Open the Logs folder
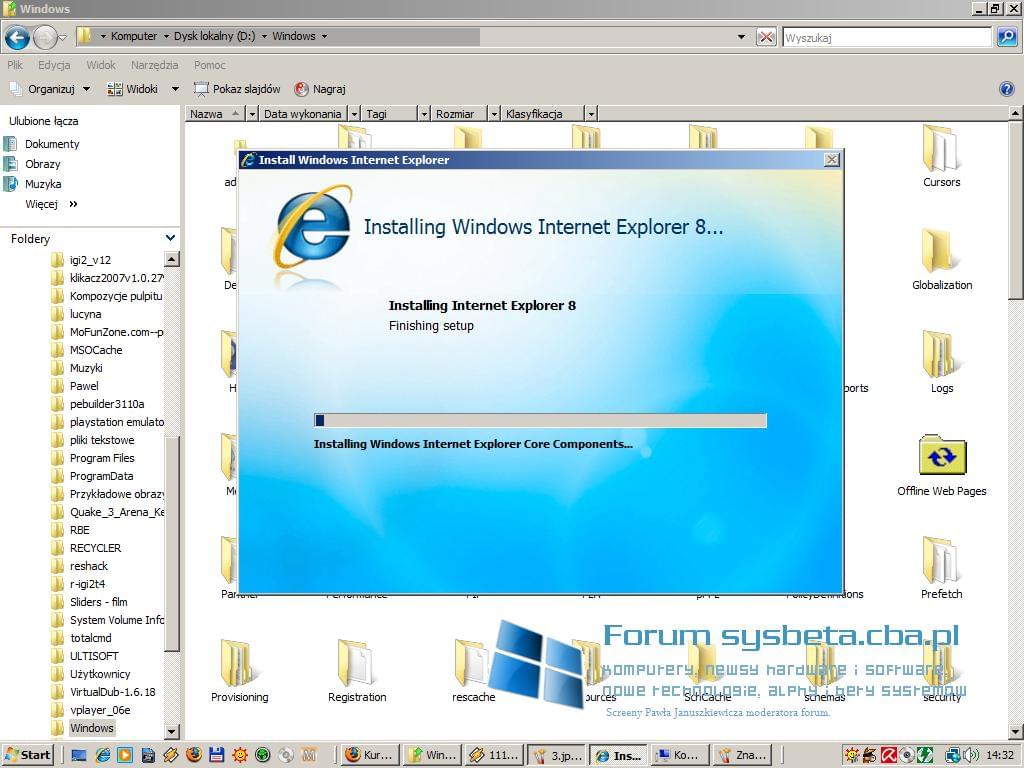This screenshot has width=1024, height=768. [941, 362]
